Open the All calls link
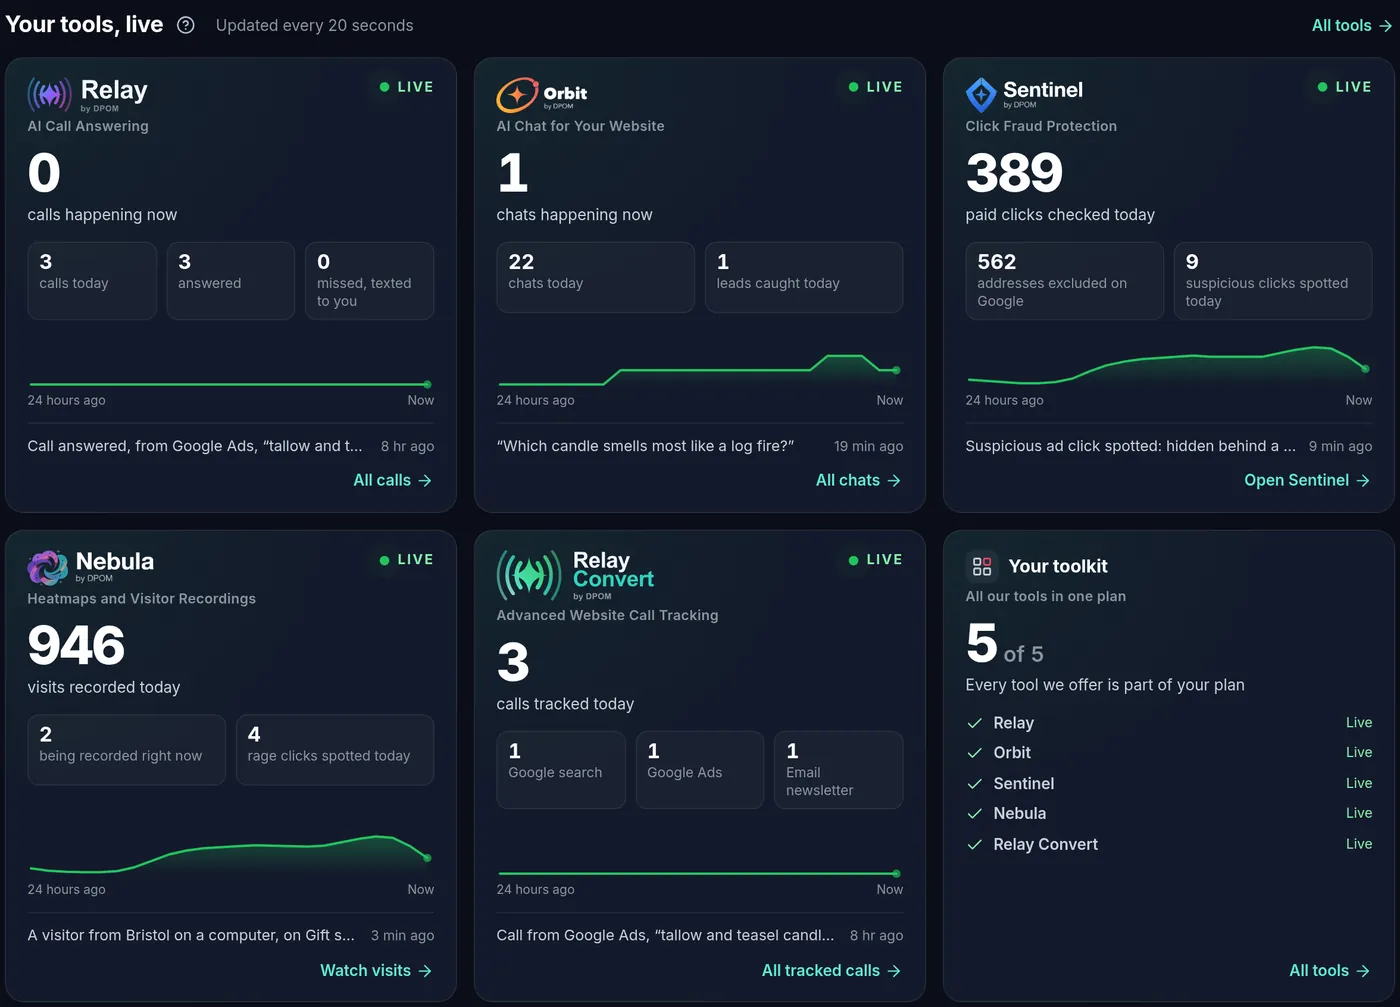 392,480
